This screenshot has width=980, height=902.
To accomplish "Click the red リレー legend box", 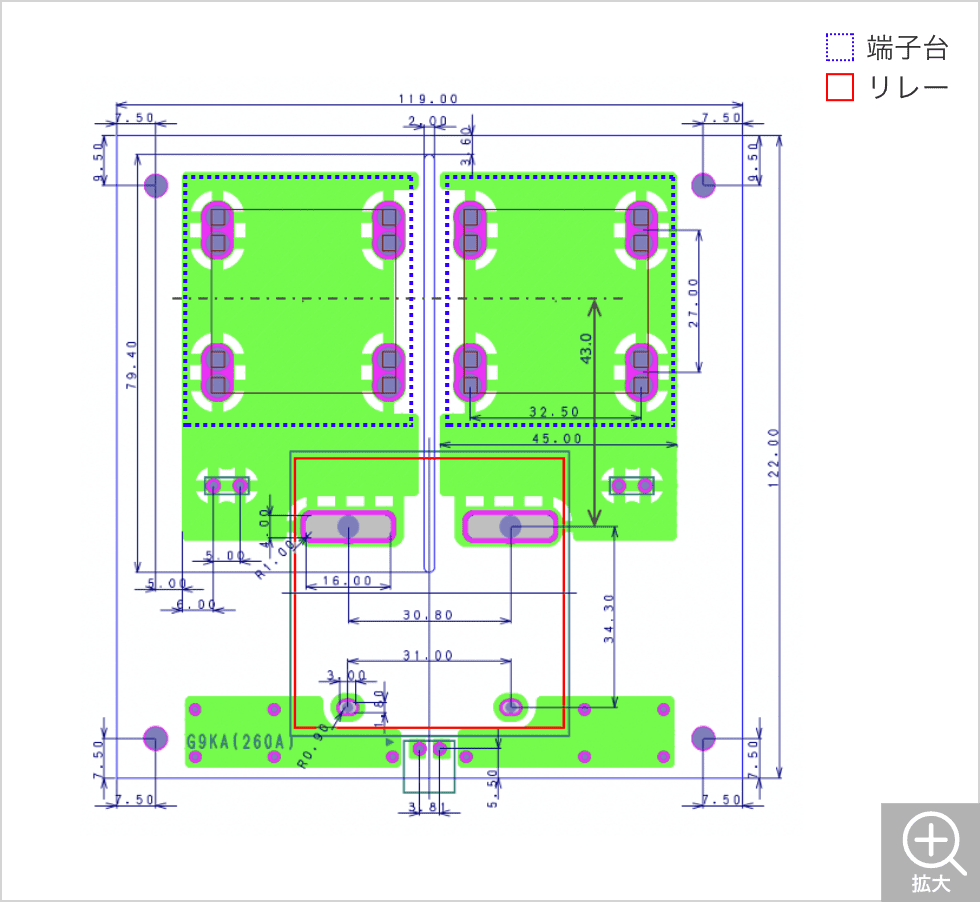I will [x=840, y=88].
